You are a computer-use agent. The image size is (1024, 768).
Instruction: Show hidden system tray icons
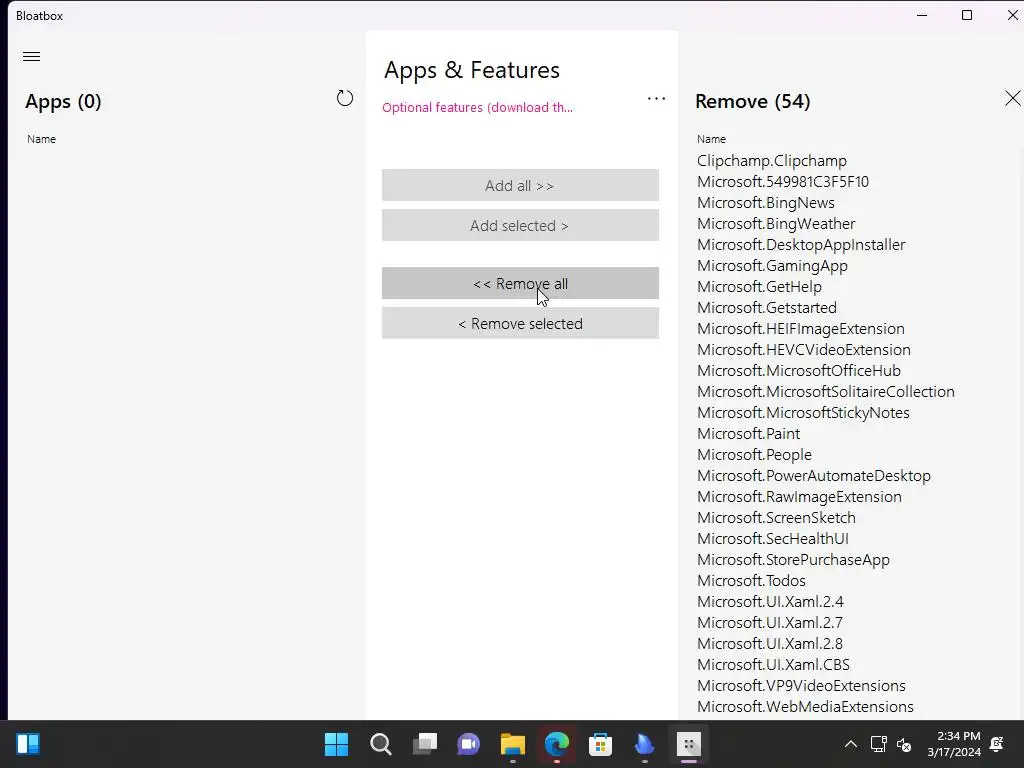pyautogui.click(x=851, y=744)
